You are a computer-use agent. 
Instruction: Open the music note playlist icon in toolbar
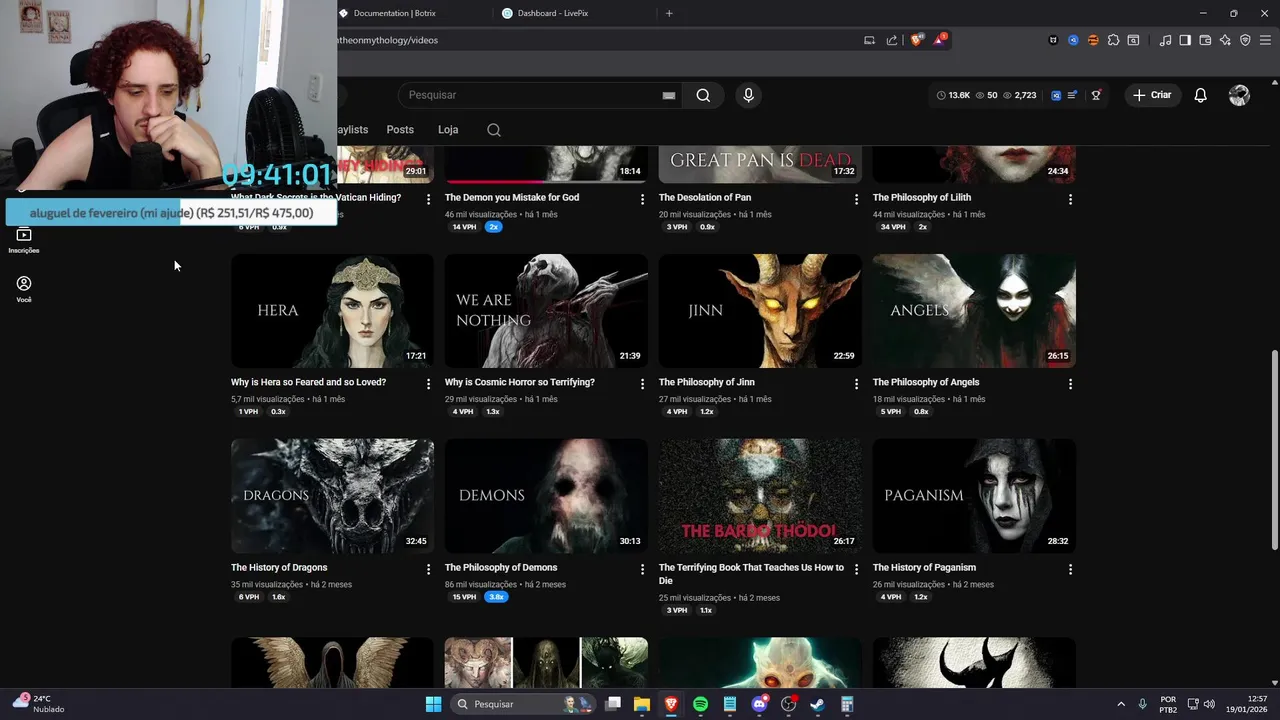1165,40
